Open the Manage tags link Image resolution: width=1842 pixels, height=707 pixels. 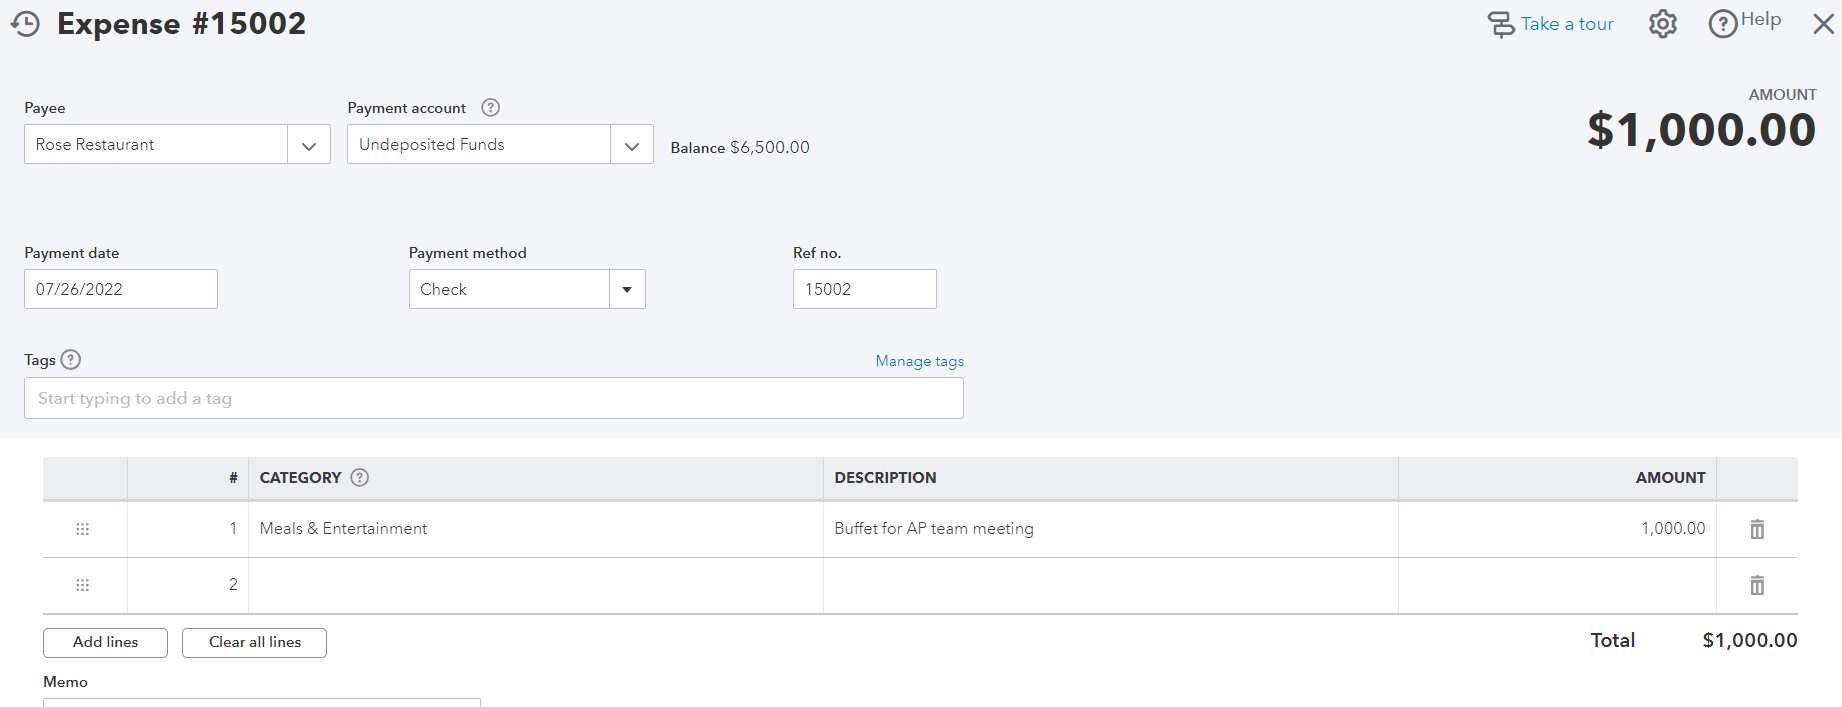click(x=919, y=361)
